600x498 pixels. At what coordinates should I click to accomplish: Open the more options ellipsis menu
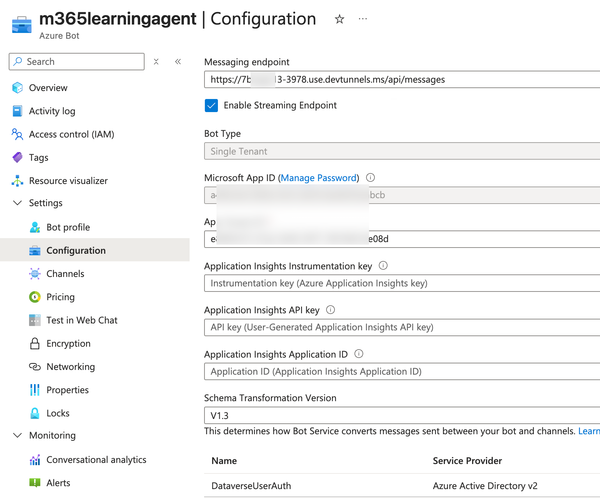tap(363, 19)
